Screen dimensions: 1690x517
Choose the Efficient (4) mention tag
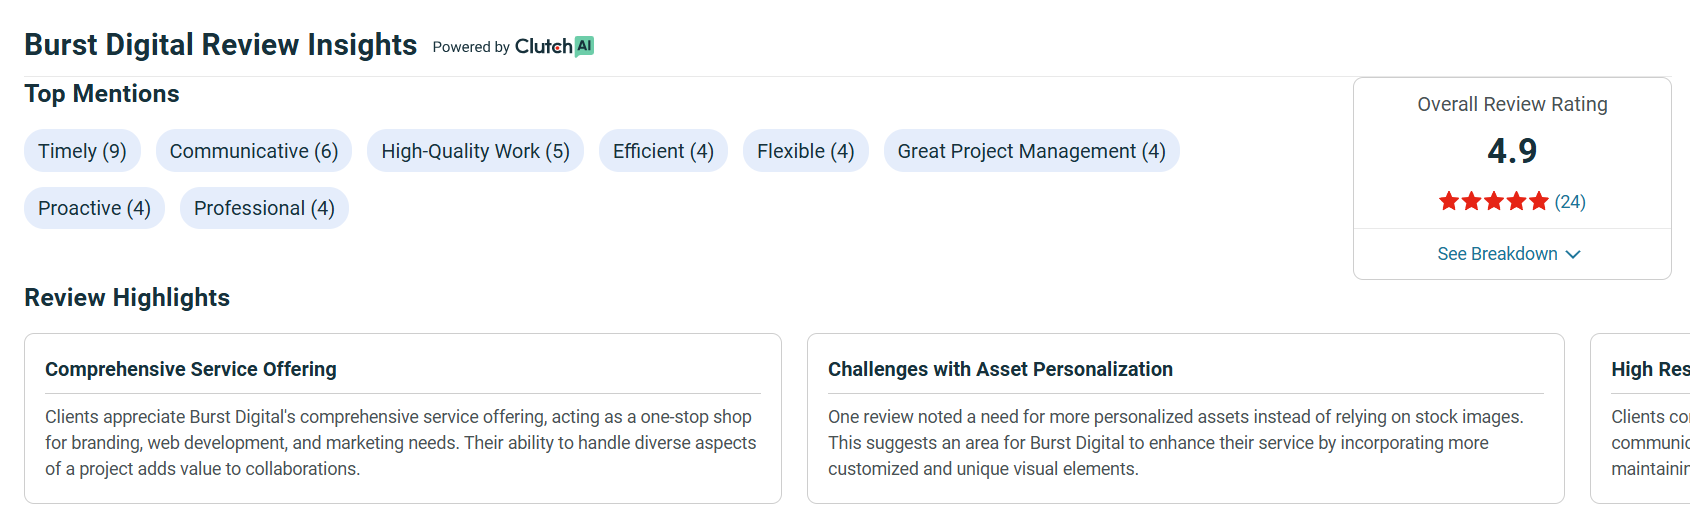(x=663, y=151)
